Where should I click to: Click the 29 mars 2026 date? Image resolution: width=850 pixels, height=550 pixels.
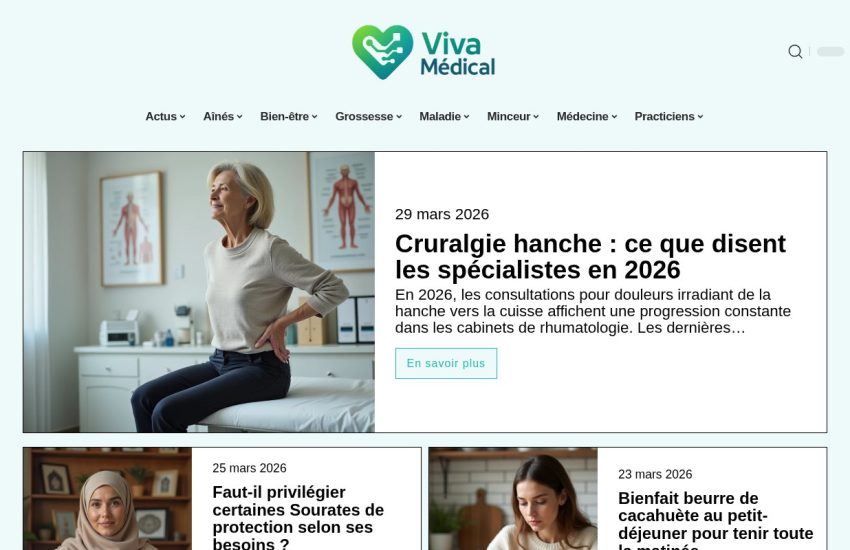pos(442,214)
